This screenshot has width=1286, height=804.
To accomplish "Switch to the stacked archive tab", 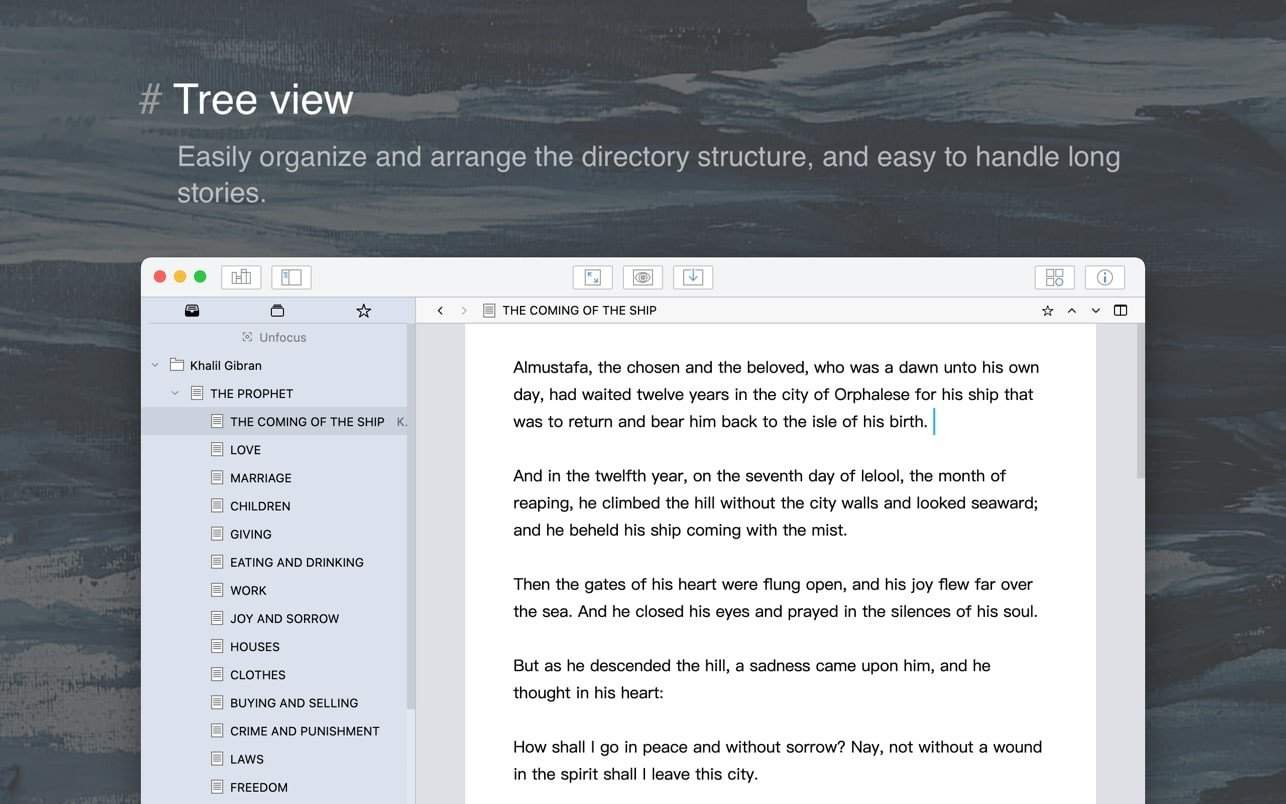I will tap(277, 311).
